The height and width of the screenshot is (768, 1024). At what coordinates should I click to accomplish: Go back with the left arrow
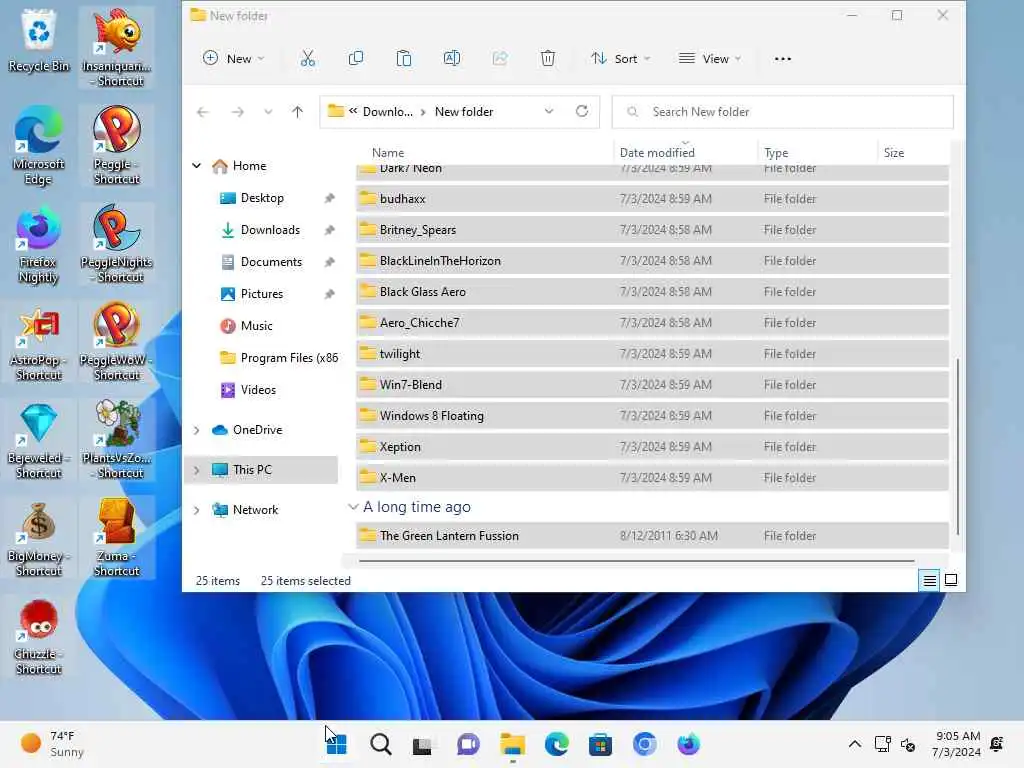point(202,112)
